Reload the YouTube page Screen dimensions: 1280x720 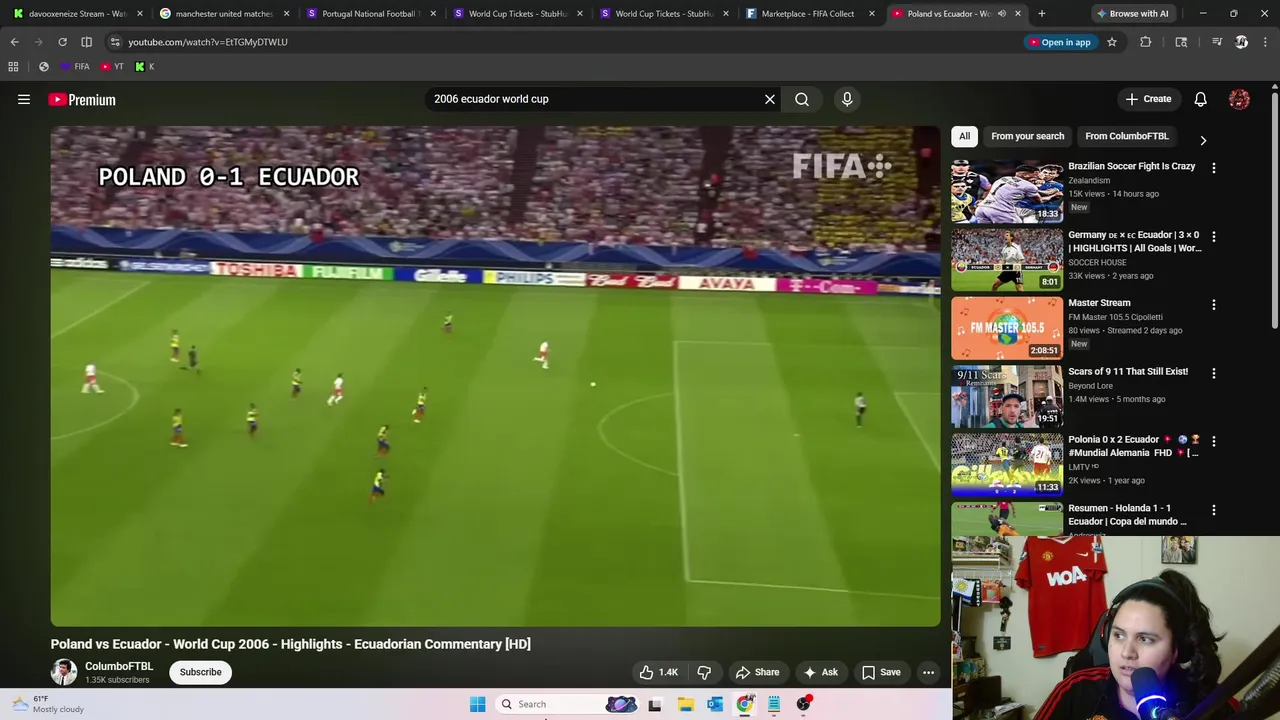click(62, 42)
